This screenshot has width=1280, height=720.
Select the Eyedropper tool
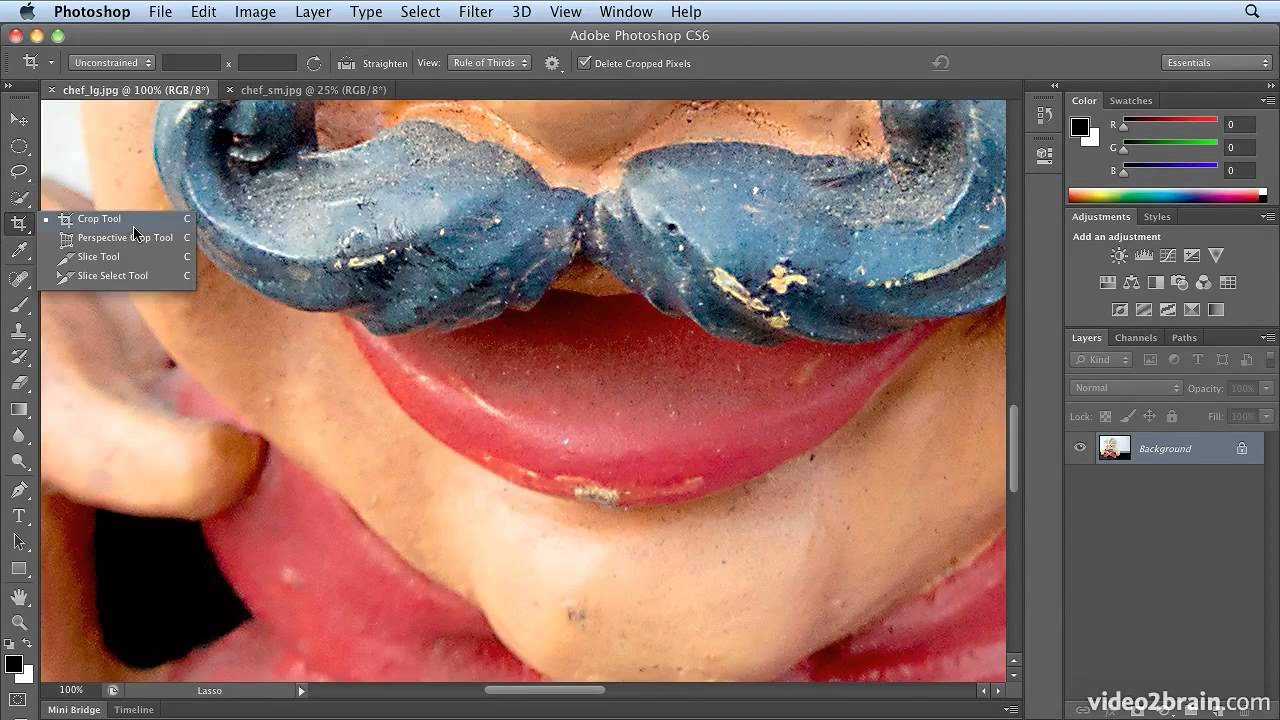tap(19, 251)
